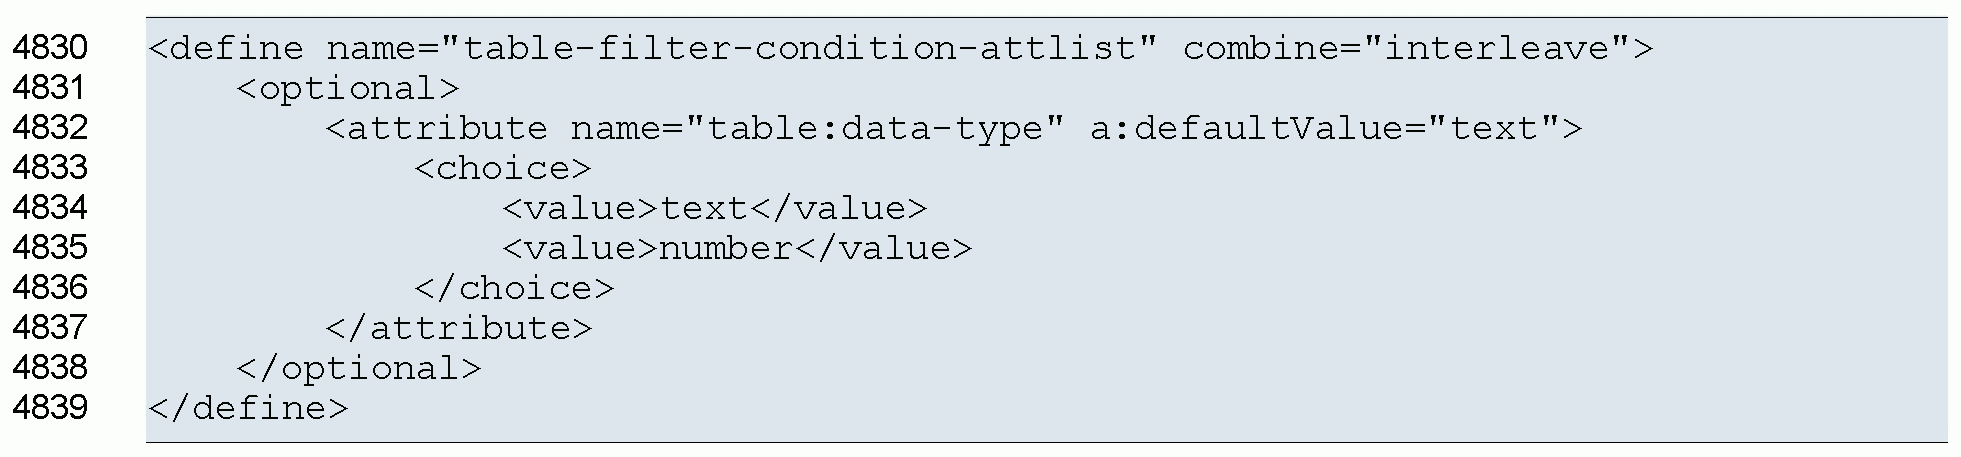Click line number 4837

tap(50, 328)
